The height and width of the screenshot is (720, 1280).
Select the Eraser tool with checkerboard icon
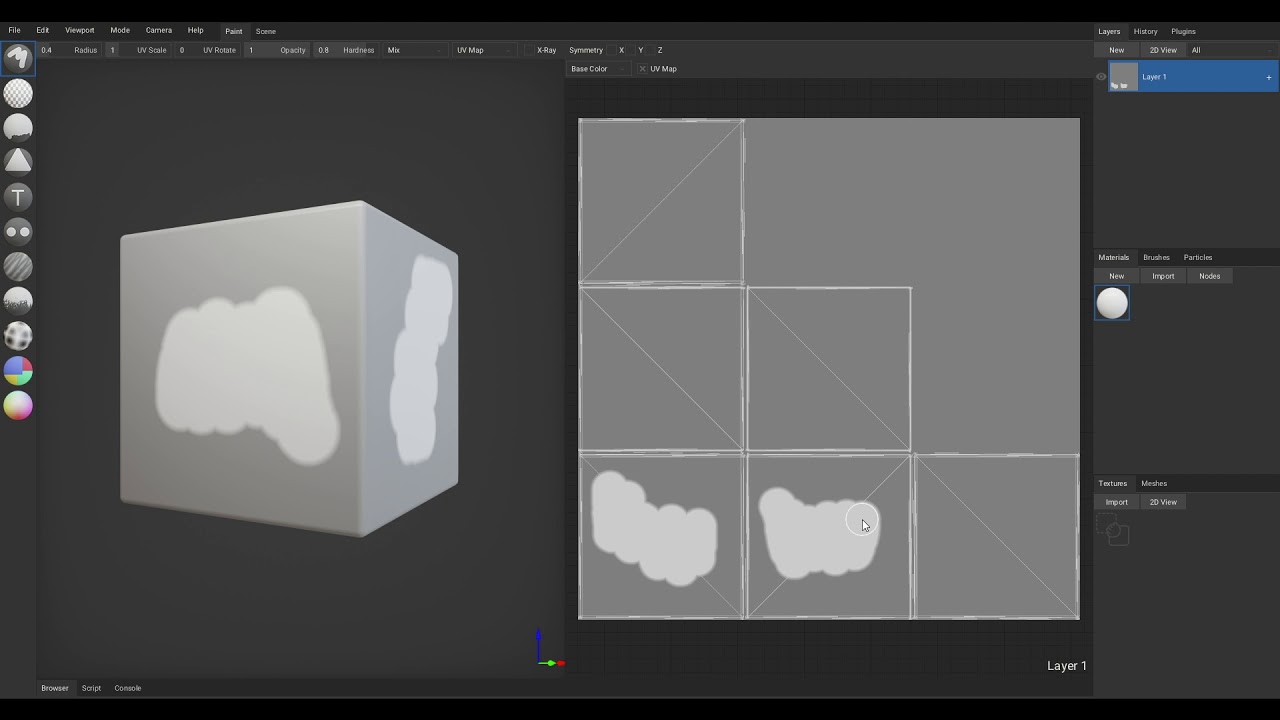(x=18, y=93)
